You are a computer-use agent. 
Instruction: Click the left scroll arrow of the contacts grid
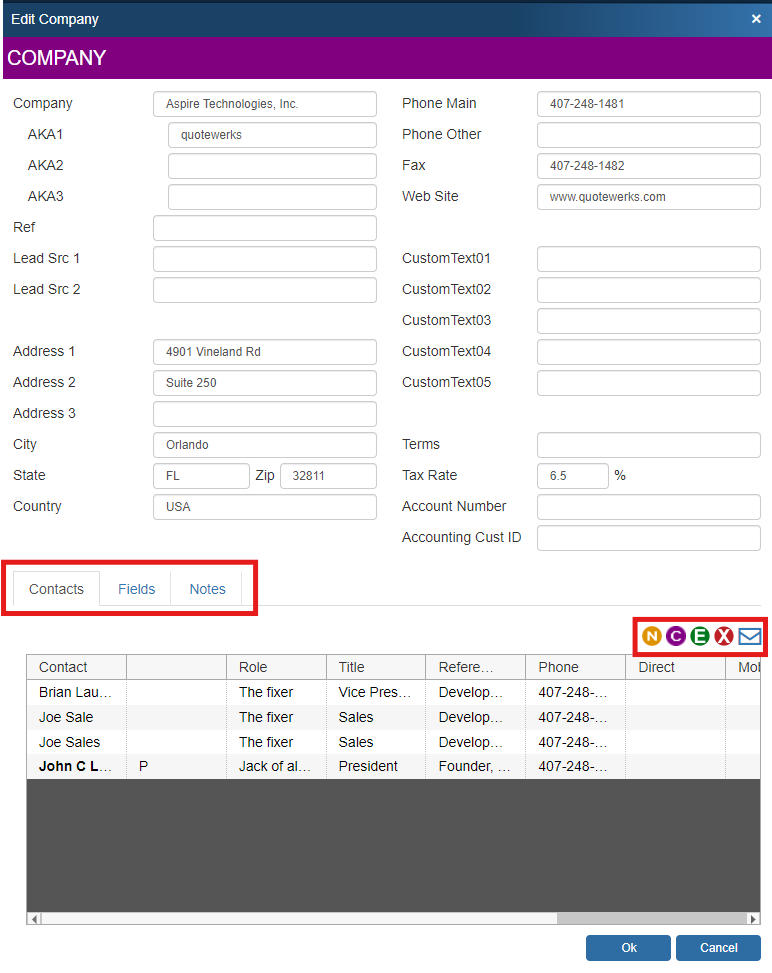click(34, 918)
